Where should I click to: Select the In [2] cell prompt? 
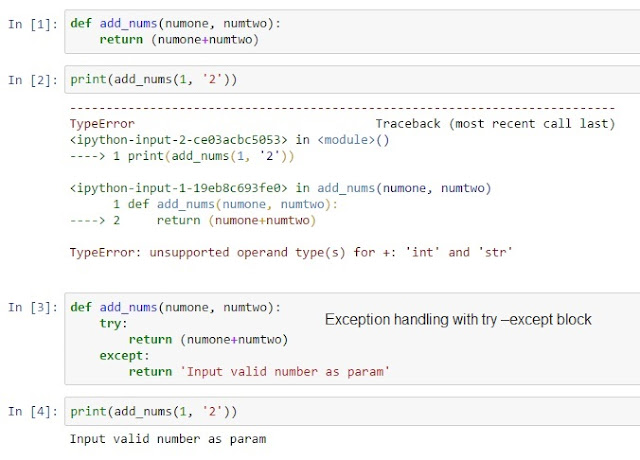[x=33, y=80]
